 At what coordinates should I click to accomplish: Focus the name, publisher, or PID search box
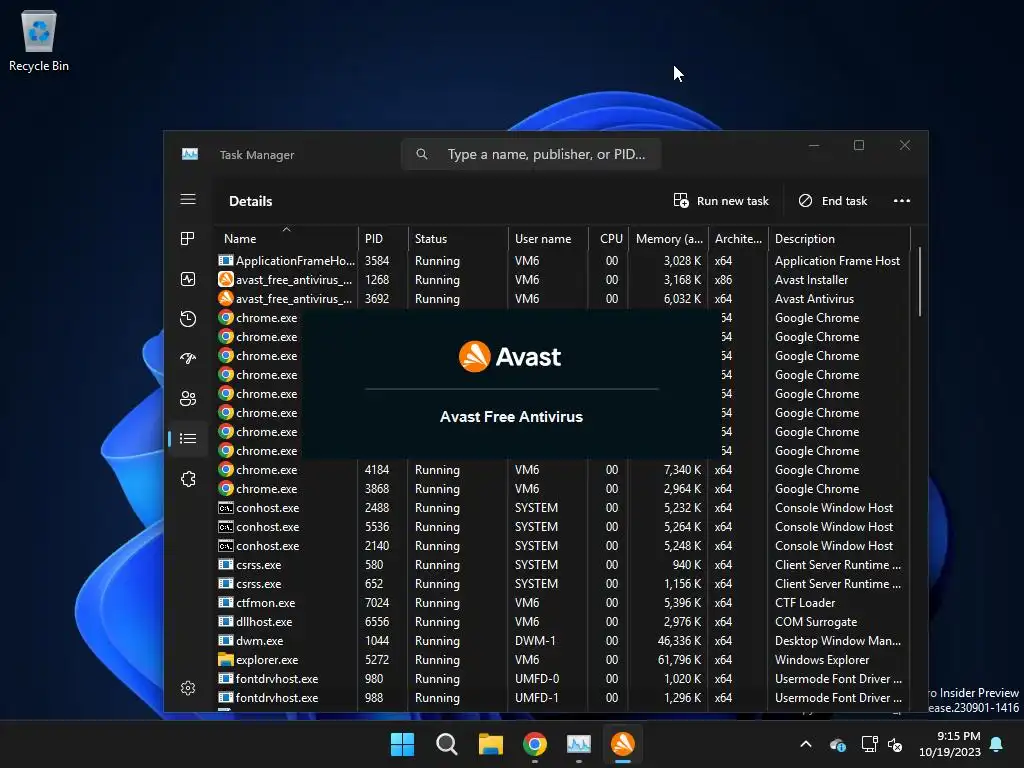(531, 154)
